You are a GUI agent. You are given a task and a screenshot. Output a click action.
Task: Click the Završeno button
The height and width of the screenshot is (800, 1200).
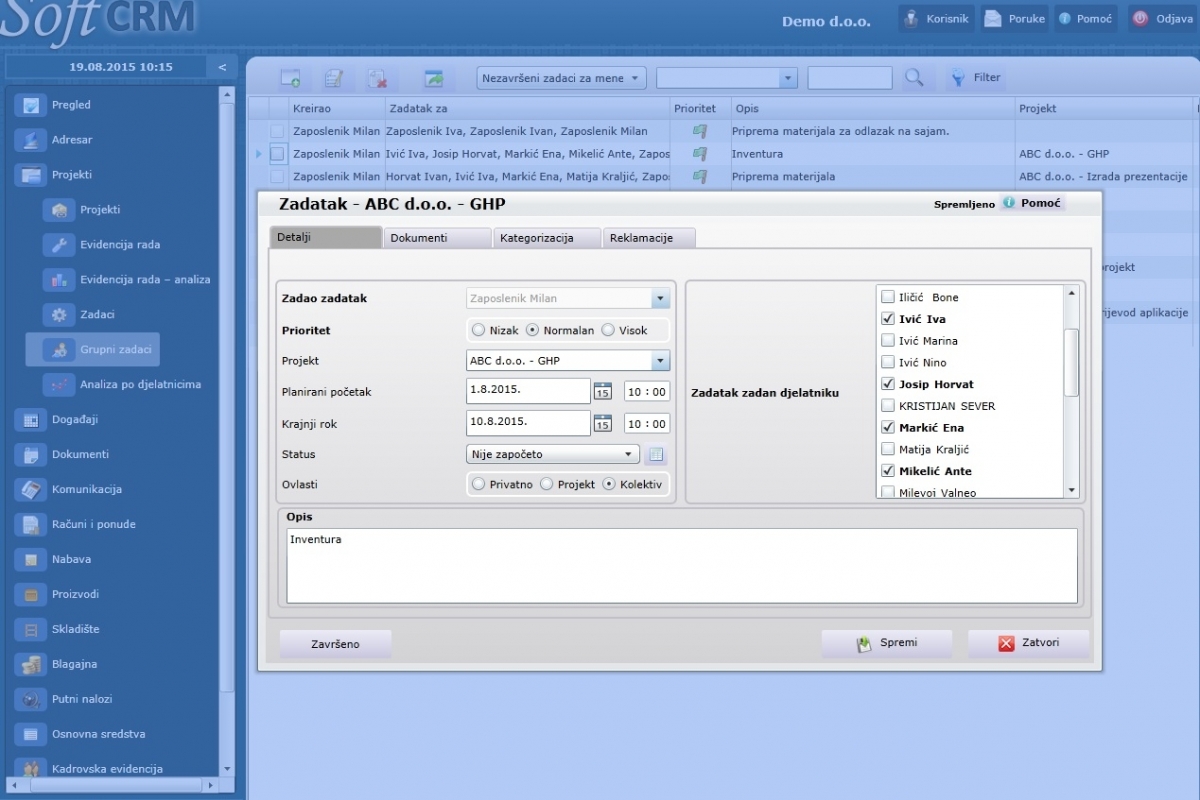[335, 644]
